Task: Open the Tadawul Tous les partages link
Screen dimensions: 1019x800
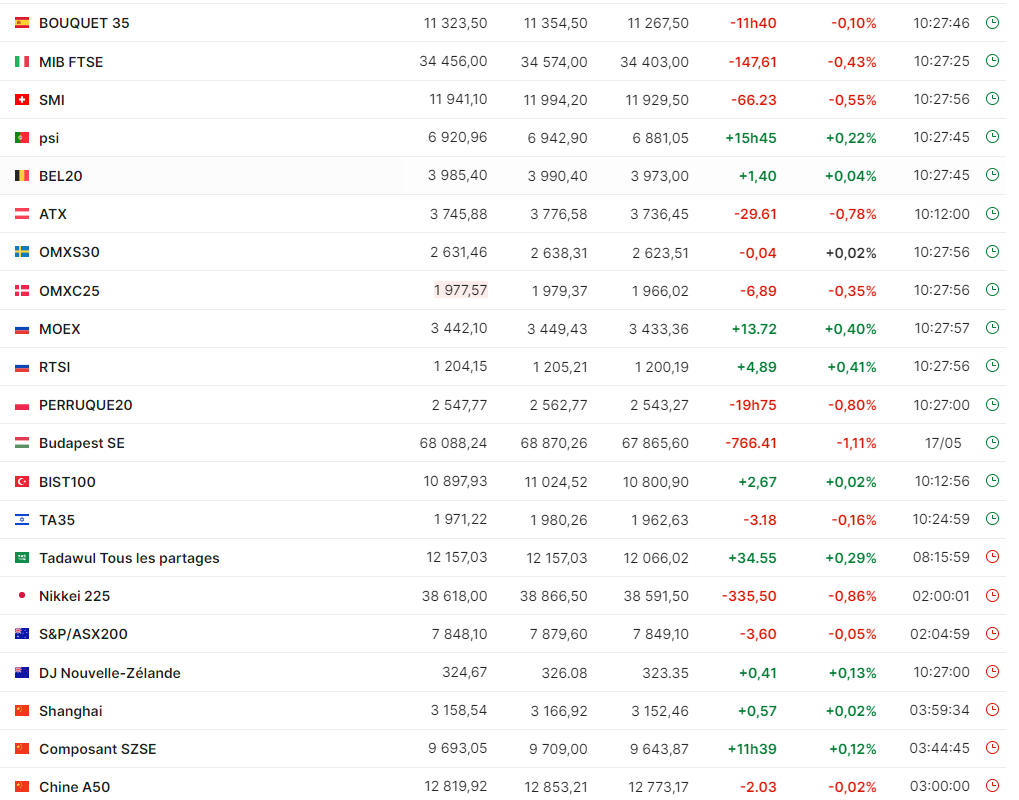Action: (x=129, y=558)
